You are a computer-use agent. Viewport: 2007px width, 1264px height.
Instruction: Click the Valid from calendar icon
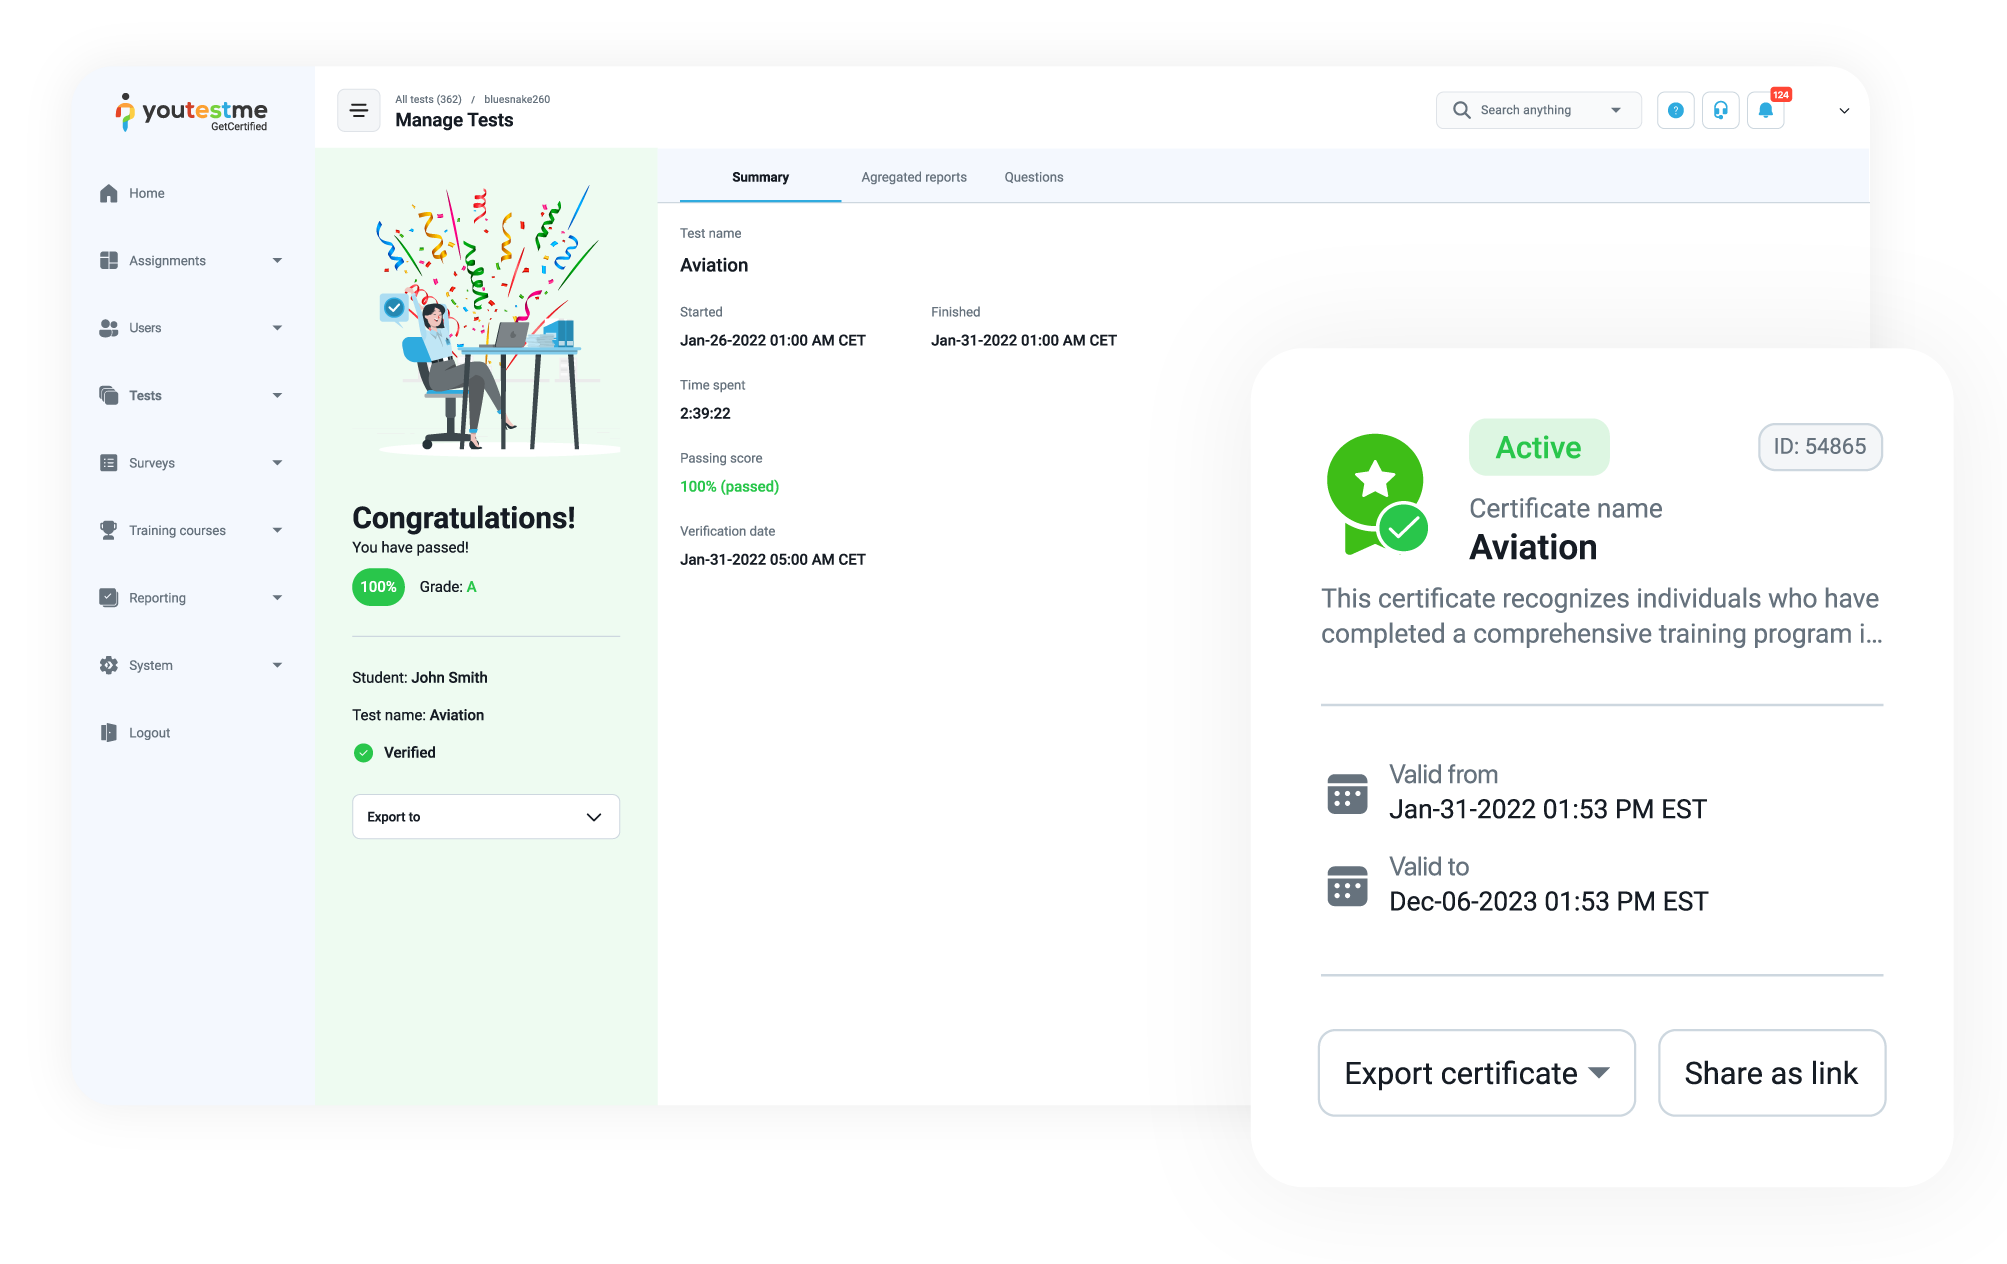pyautogui.click(x=1347, y=794)
